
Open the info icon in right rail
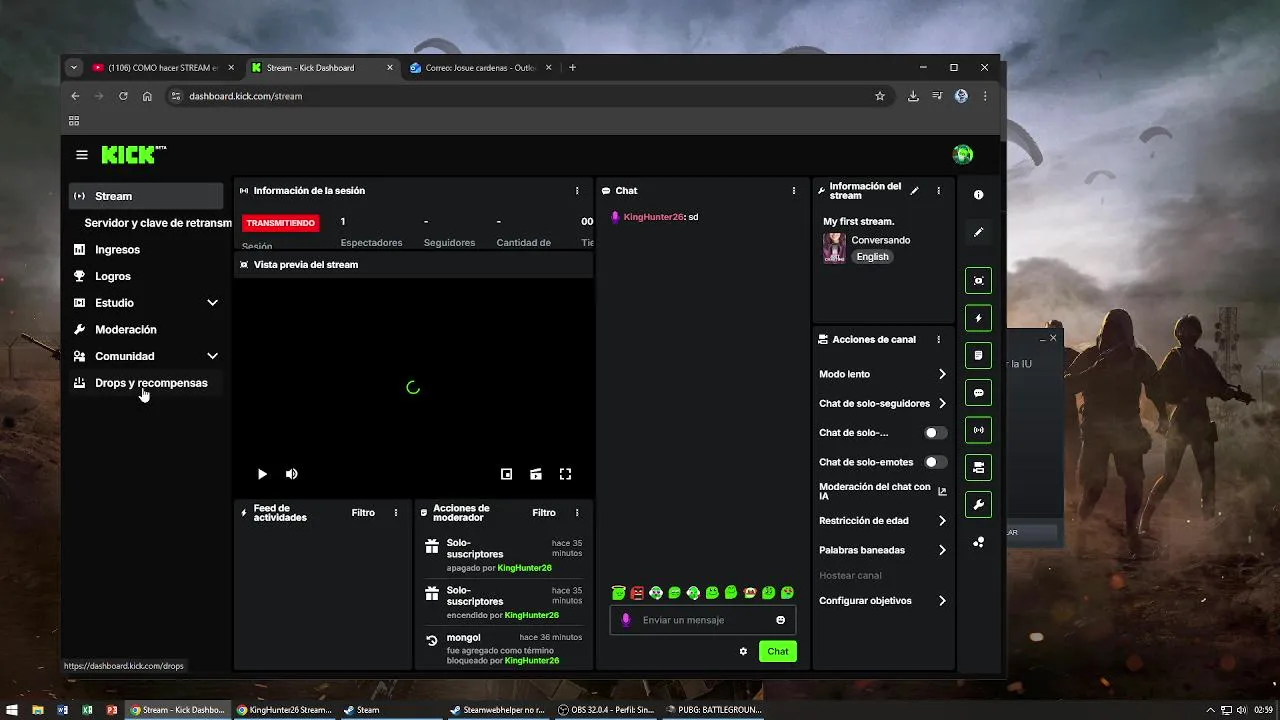pos(979,195)
